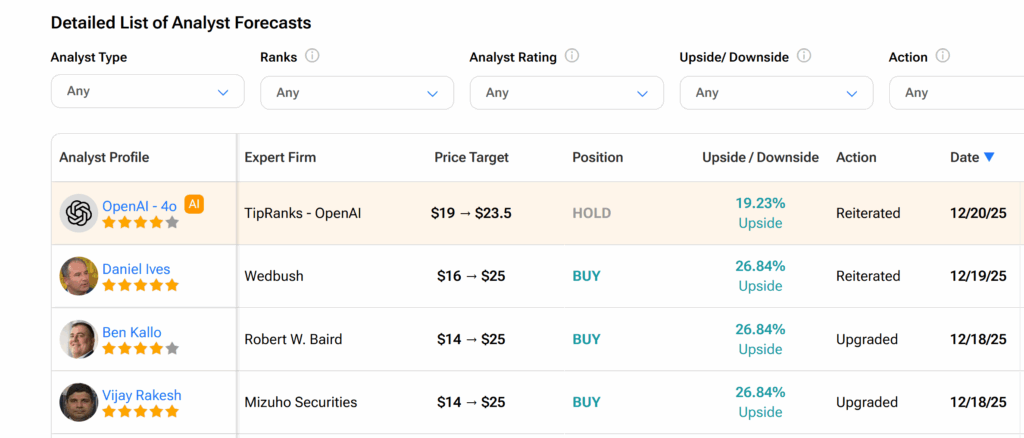The width and height of the screenshot is (1024, 438).
Task: Expand the Ranks filter dropdown
Action: pos(356,93)
